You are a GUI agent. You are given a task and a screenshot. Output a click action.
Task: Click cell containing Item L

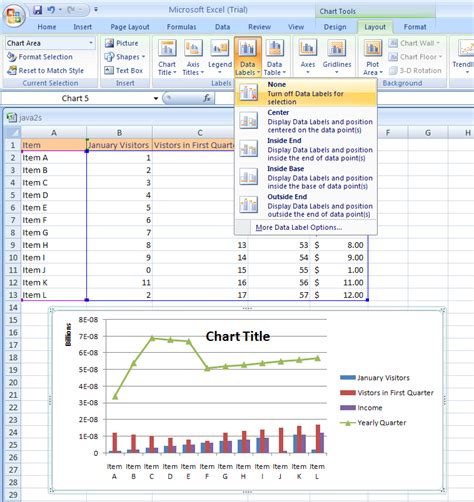click(x=54, y=295)
